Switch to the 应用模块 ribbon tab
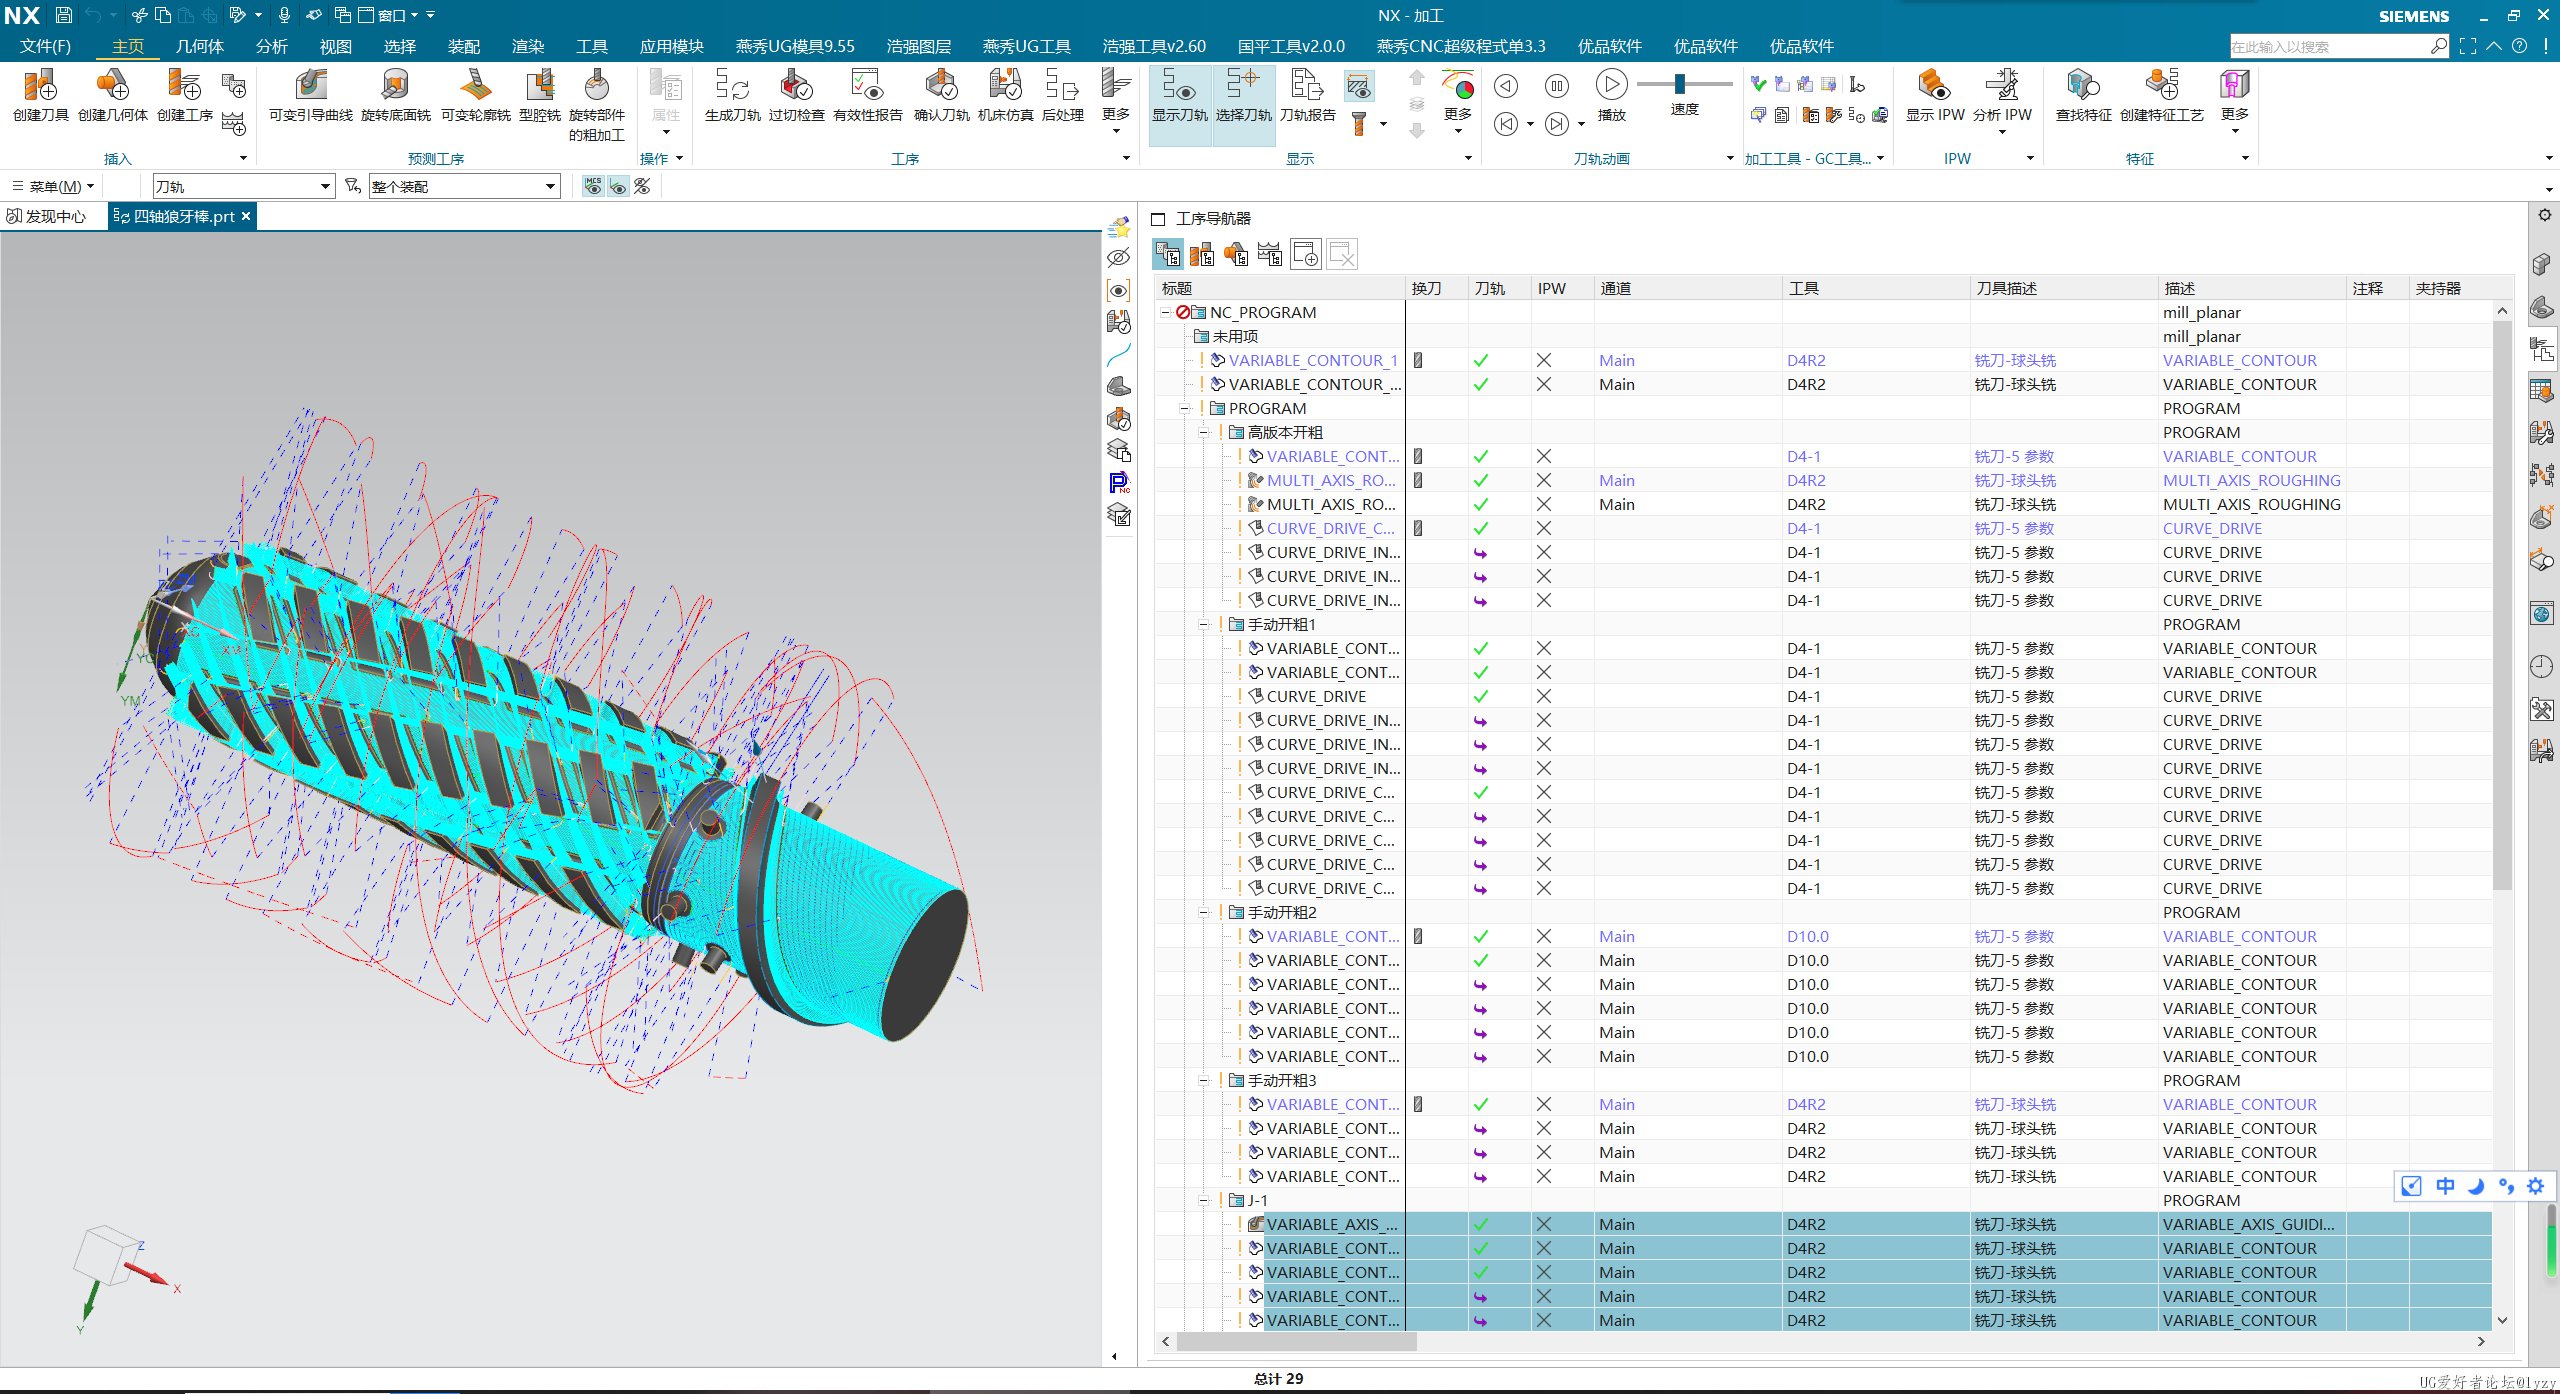This screenshot has width=2560, height=1394. click(672, 47)
